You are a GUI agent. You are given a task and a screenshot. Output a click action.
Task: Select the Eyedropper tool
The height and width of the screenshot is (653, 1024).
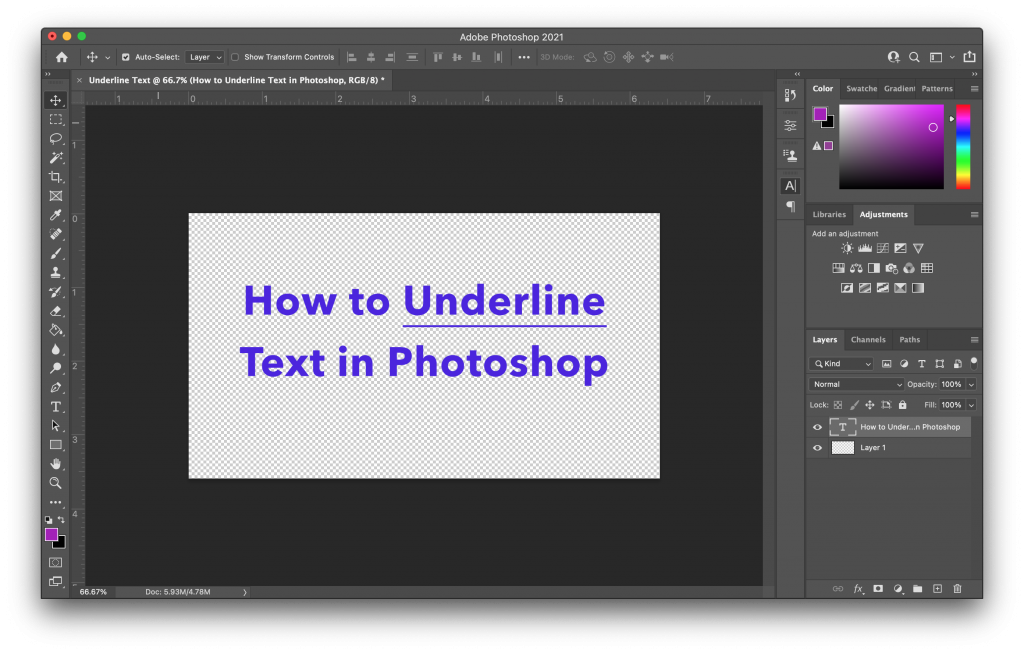56,215
